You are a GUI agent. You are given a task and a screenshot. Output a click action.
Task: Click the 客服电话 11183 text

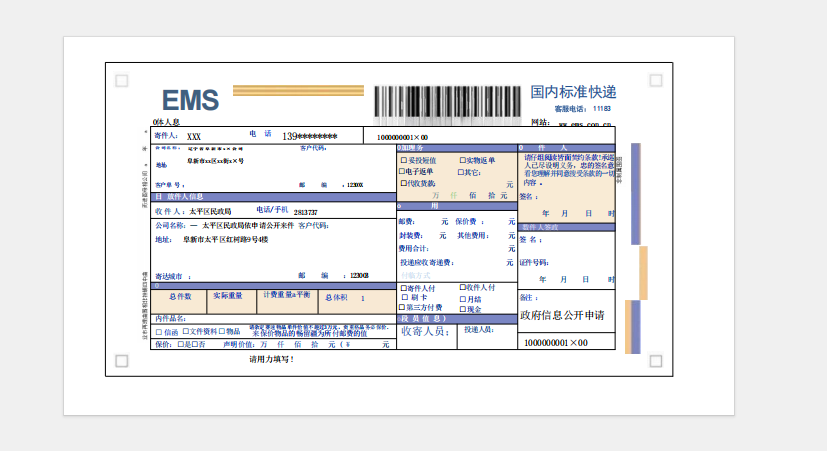[x=582, y=109]
